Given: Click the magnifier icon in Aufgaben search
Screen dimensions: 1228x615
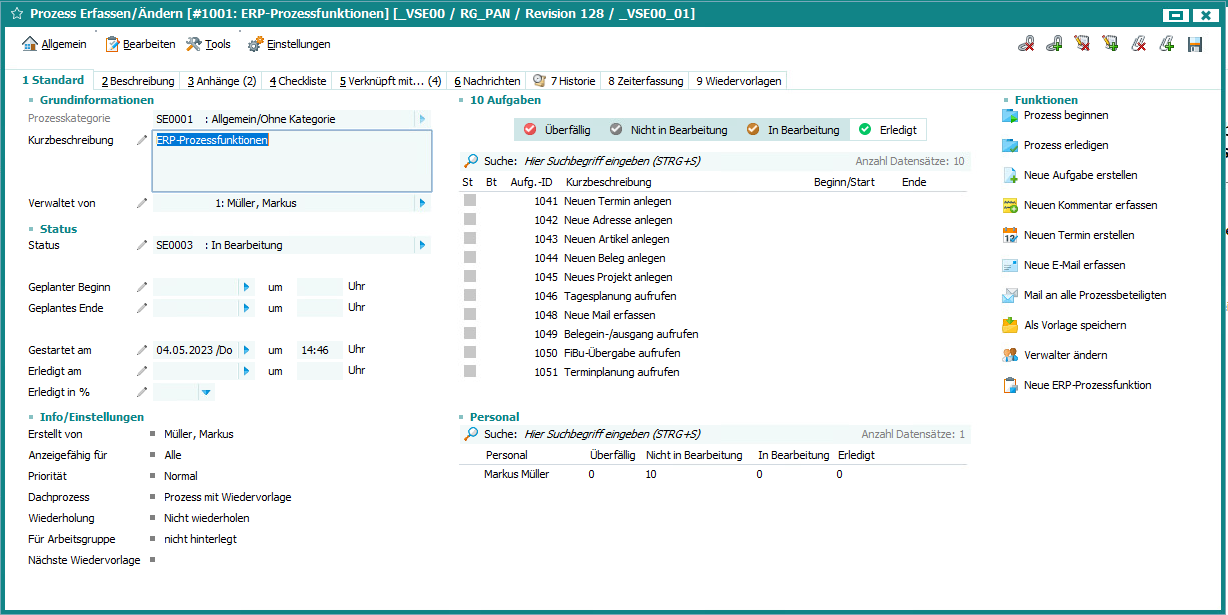Looking at the screenshot, I should (x=471, y=160).
